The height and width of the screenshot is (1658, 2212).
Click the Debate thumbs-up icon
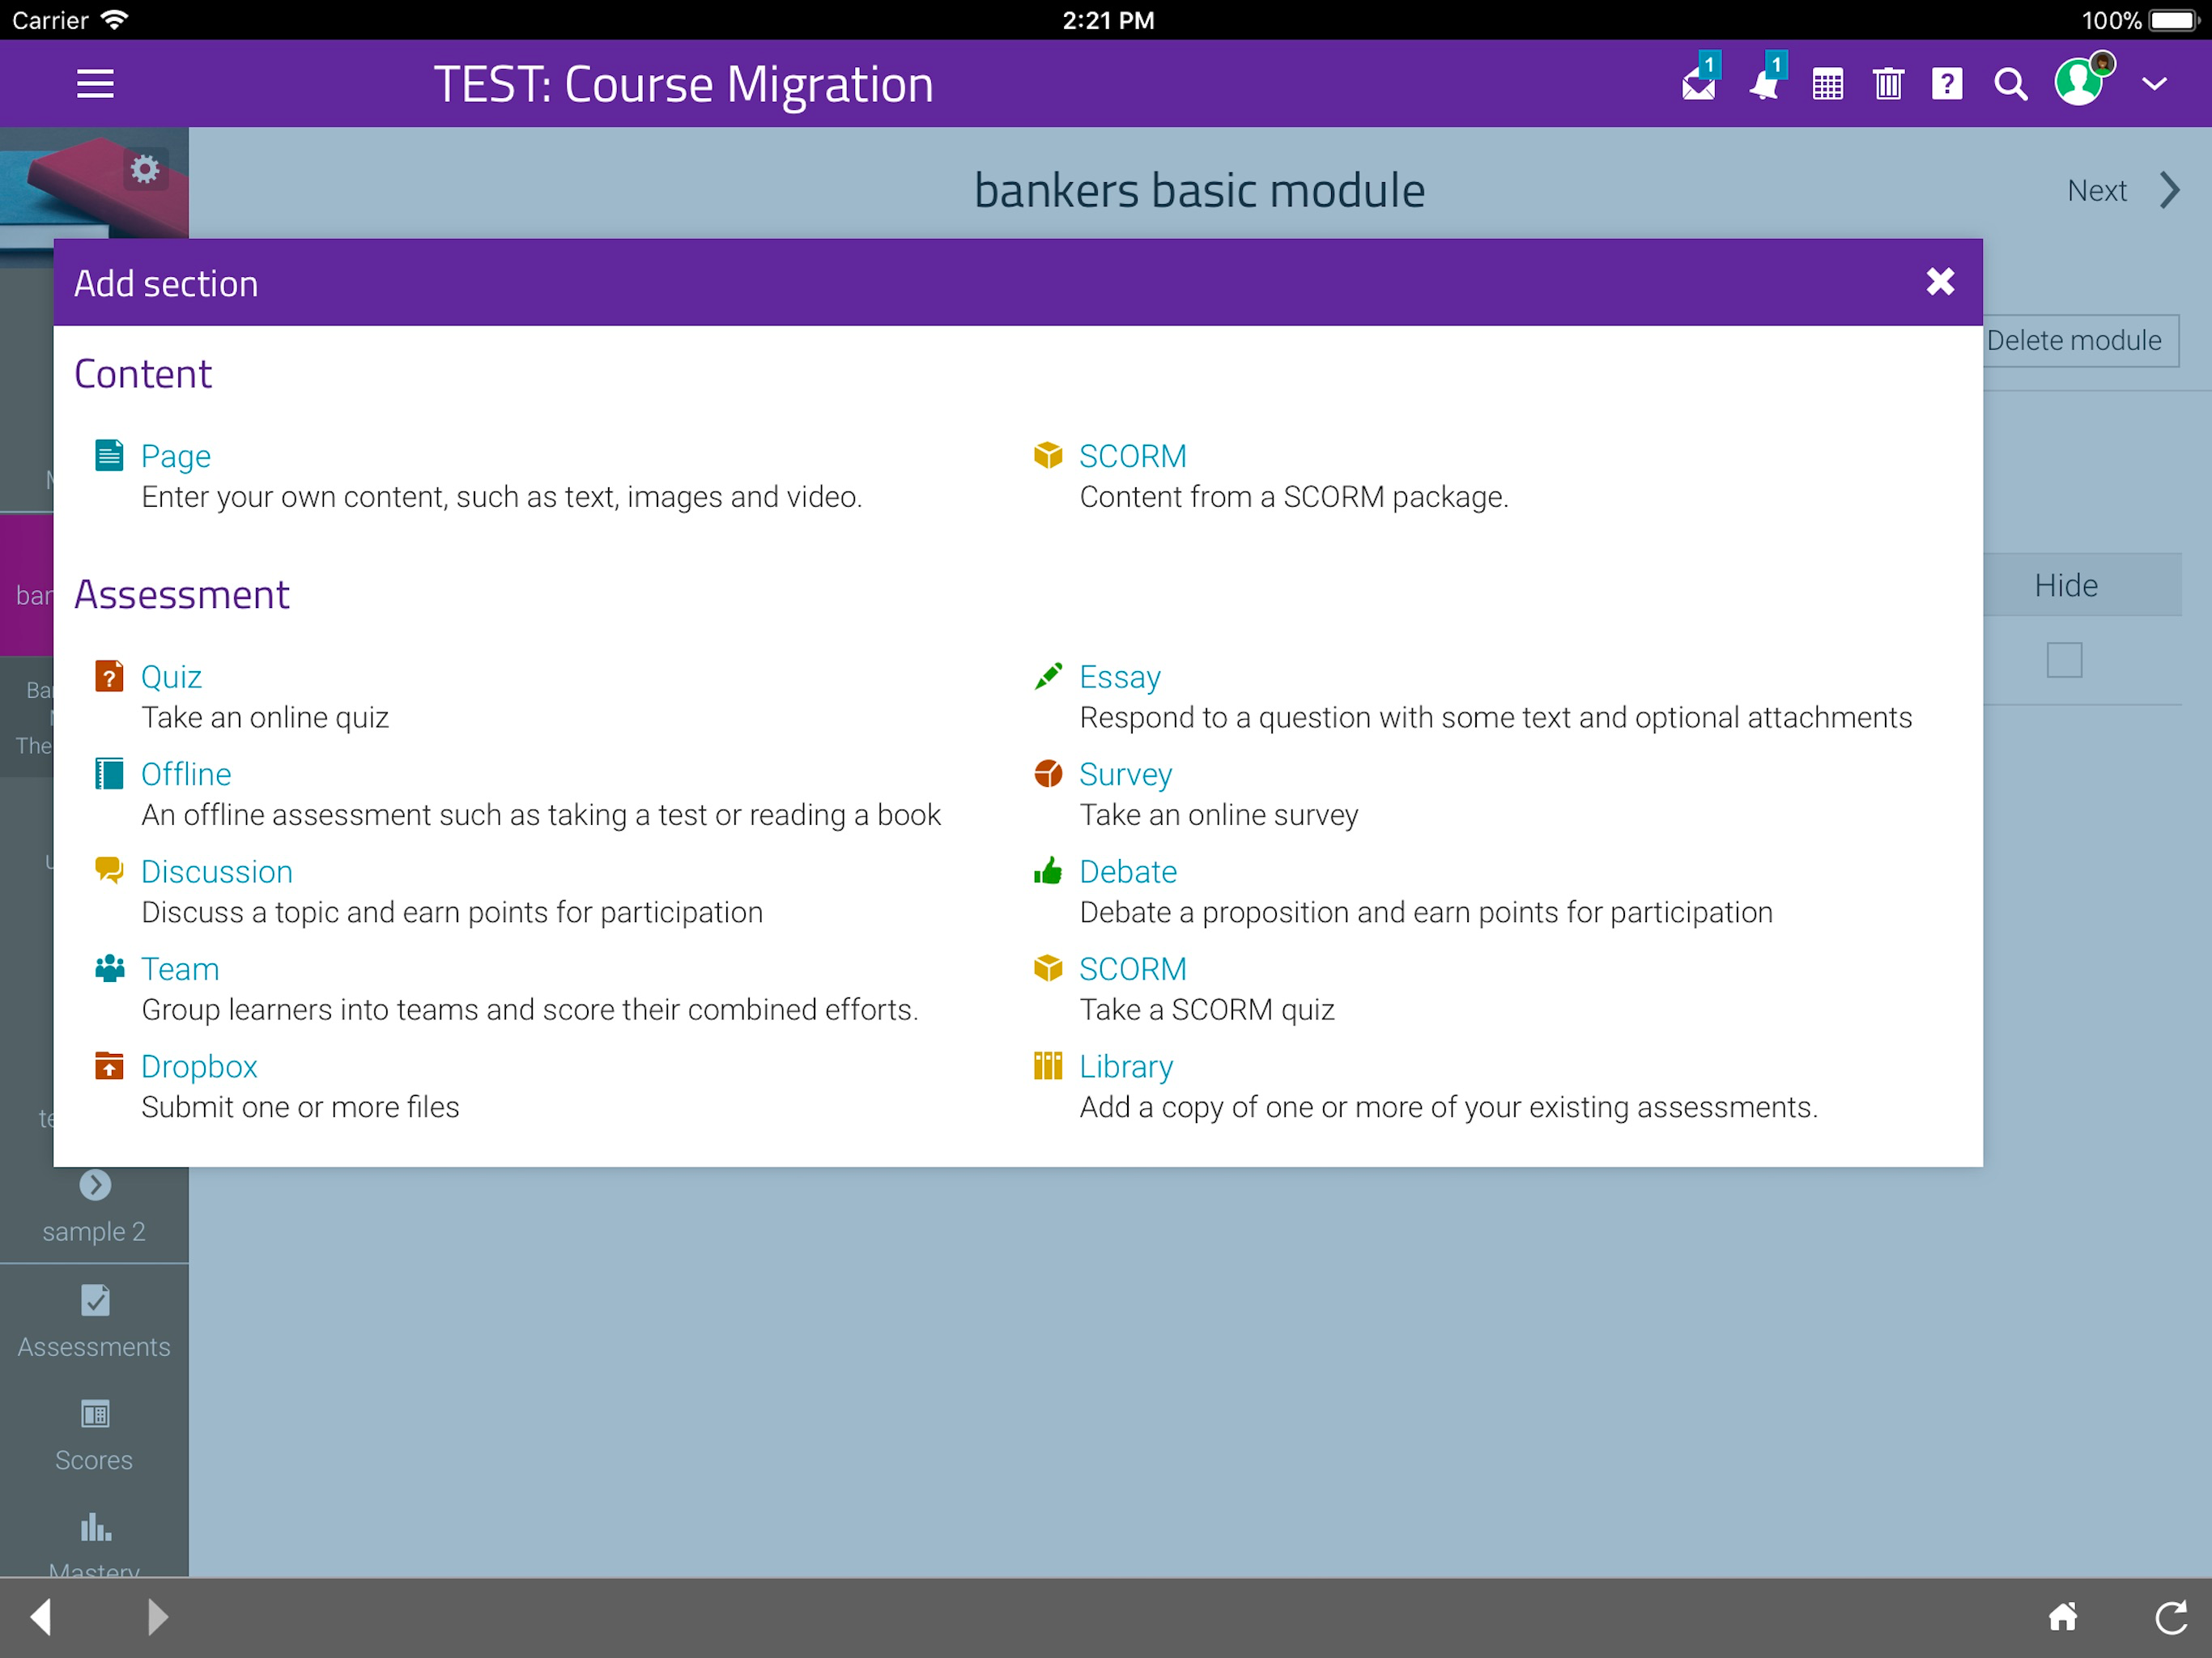pyautogui.click(x=1047, y=871)
